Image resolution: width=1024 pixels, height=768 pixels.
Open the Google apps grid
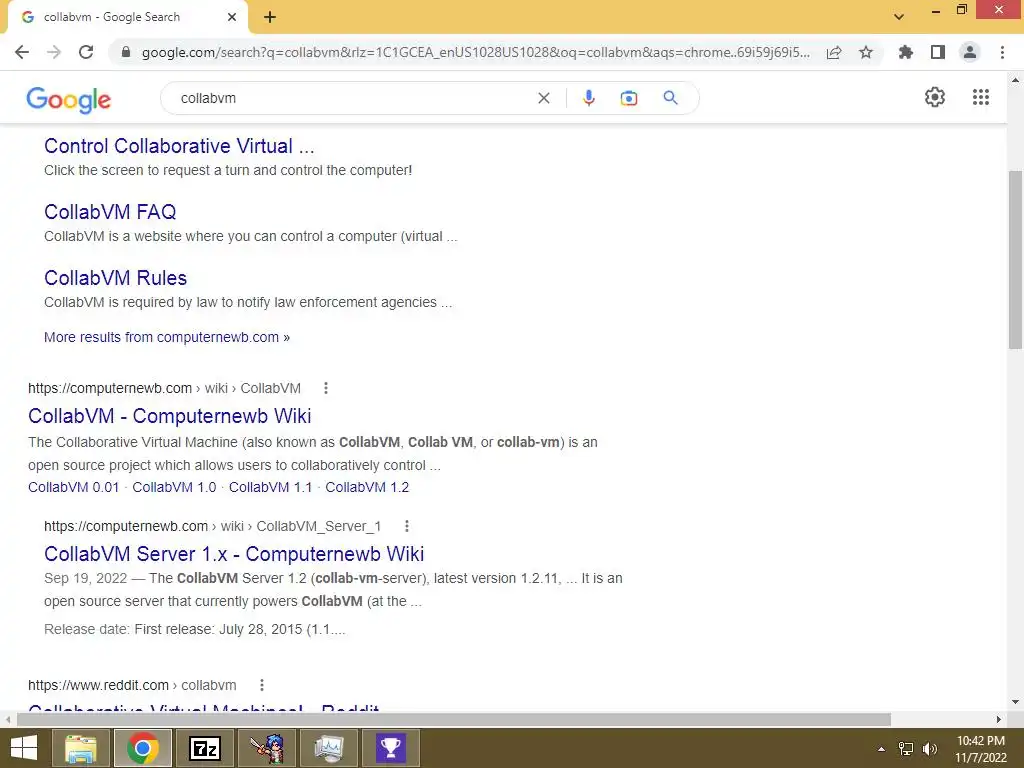click(x=981, y=97)
